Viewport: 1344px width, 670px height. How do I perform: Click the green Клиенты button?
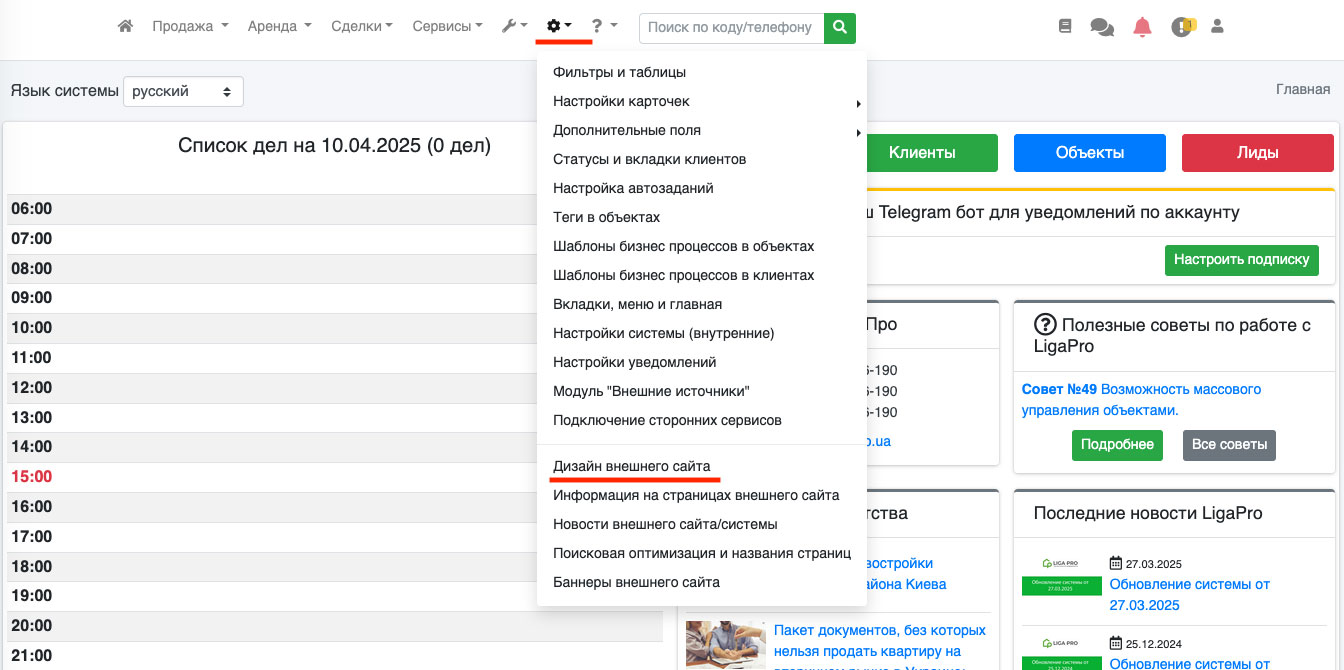point(921,153)
